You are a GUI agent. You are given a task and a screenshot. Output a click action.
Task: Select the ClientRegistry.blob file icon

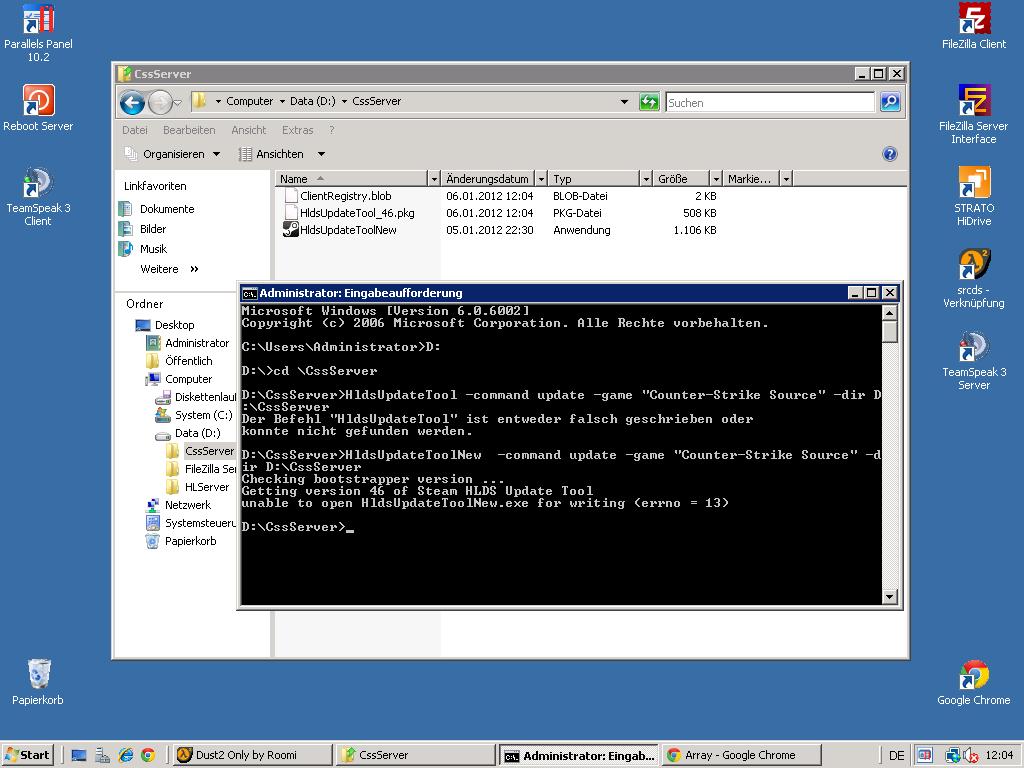tap(291, 195)
